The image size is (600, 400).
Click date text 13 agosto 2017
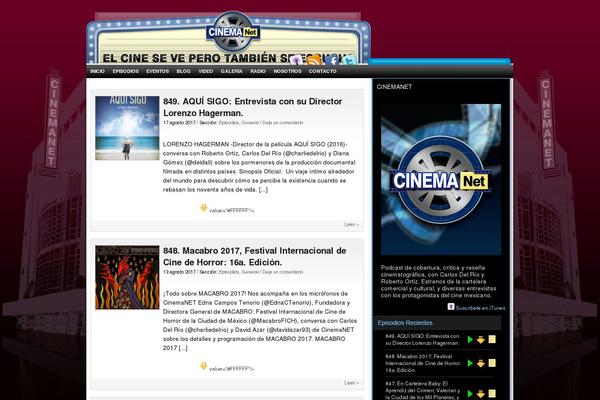pos(179,272)
